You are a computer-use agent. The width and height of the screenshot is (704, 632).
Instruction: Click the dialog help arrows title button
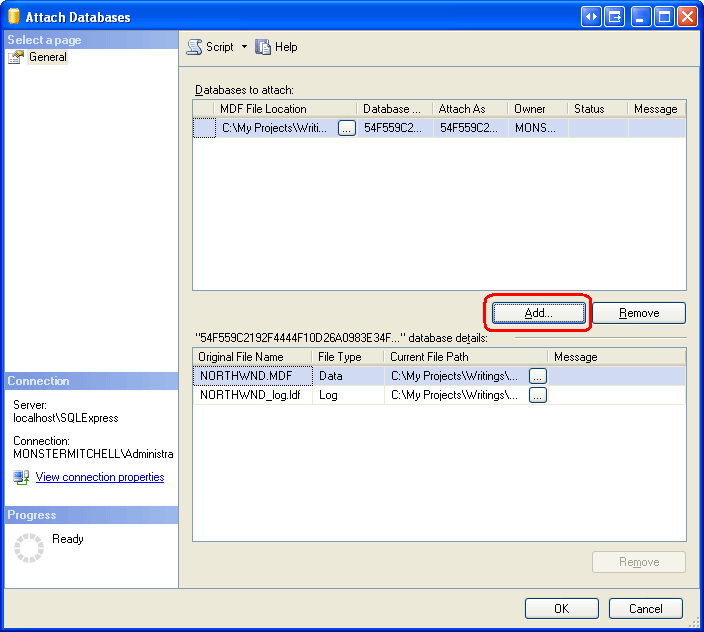point(591,17)
